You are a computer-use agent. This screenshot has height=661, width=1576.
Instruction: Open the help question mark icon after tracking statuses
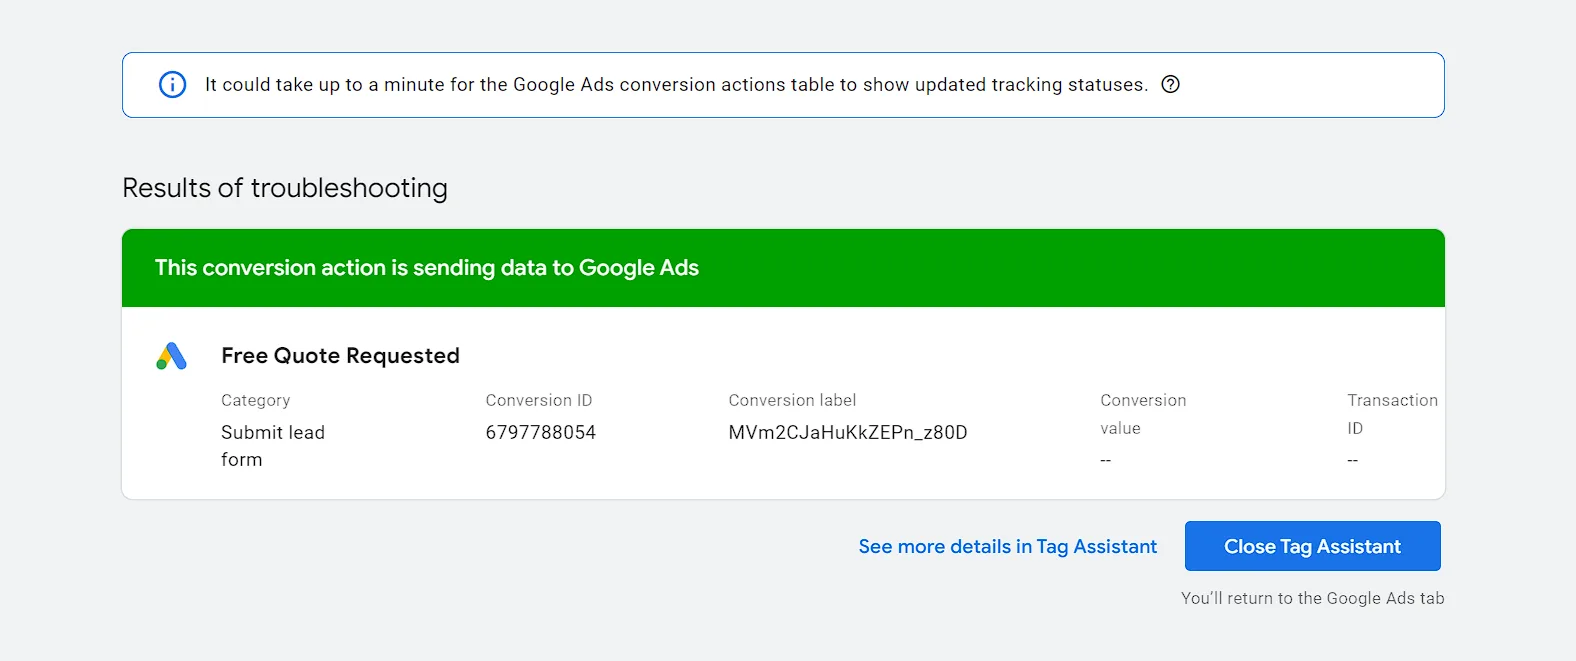[x=1171, y=85]
